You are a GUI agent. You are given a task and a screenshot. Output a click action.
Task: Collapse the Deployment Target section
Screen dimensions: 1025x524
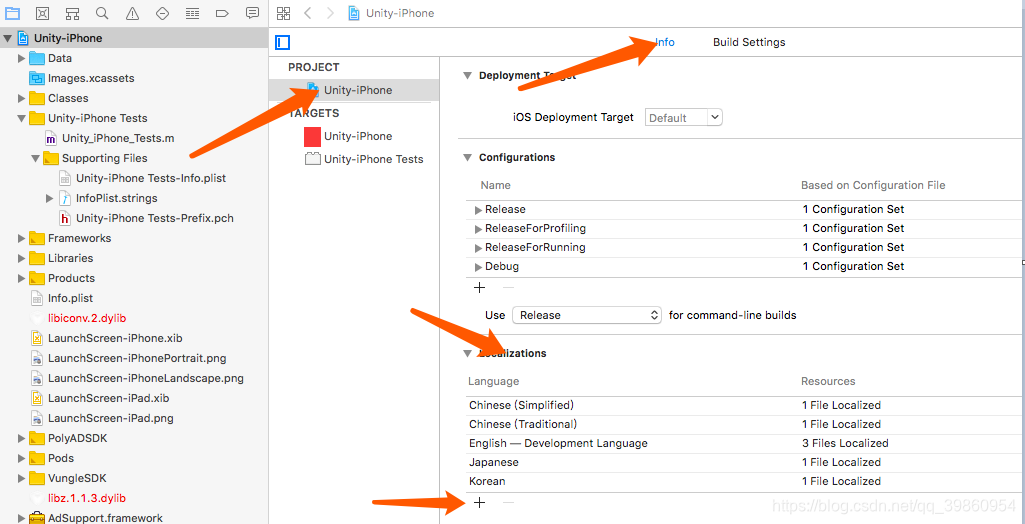pyautogui.click(x=467, y=76)
